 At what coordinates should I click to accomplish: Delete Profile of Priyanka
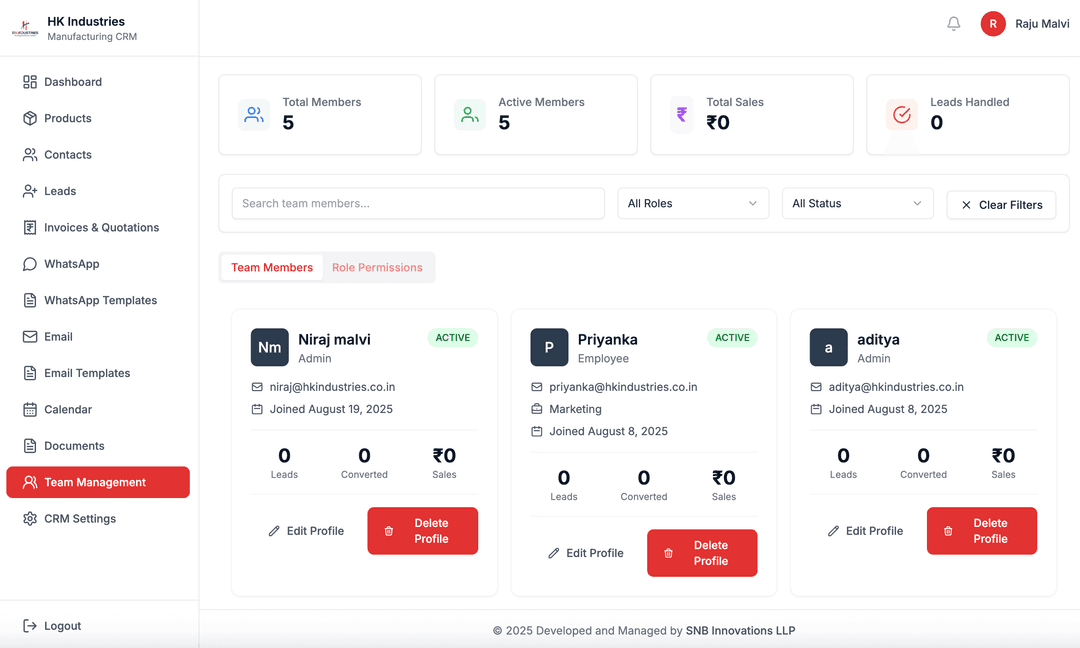[703, 553]
